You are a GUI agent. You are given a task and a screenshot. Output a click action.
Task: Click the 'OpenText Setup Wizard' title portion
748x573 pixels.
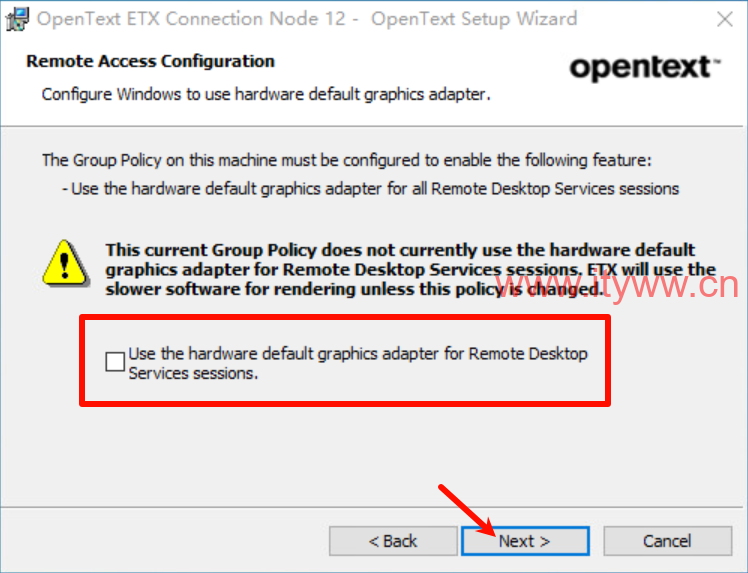[x=474, y=19]
